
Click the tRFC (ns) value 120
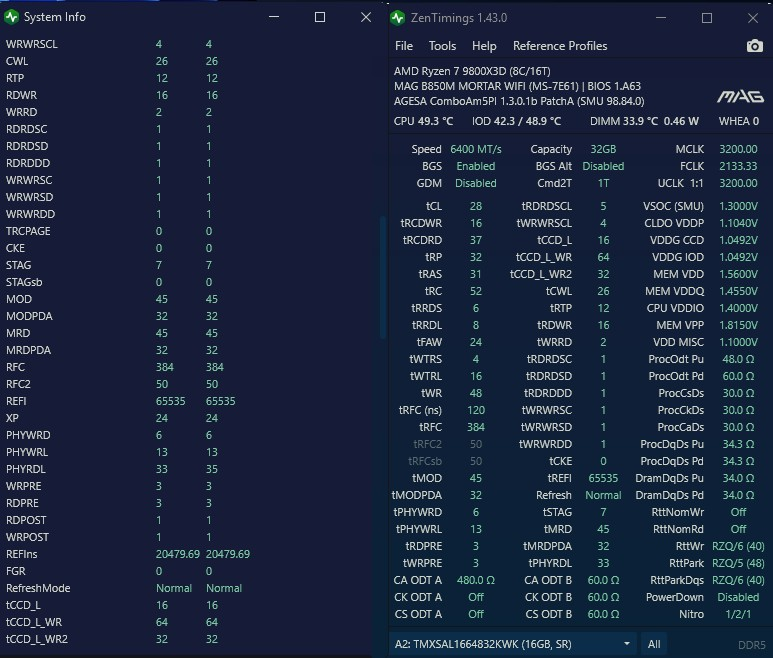point(476,410)
